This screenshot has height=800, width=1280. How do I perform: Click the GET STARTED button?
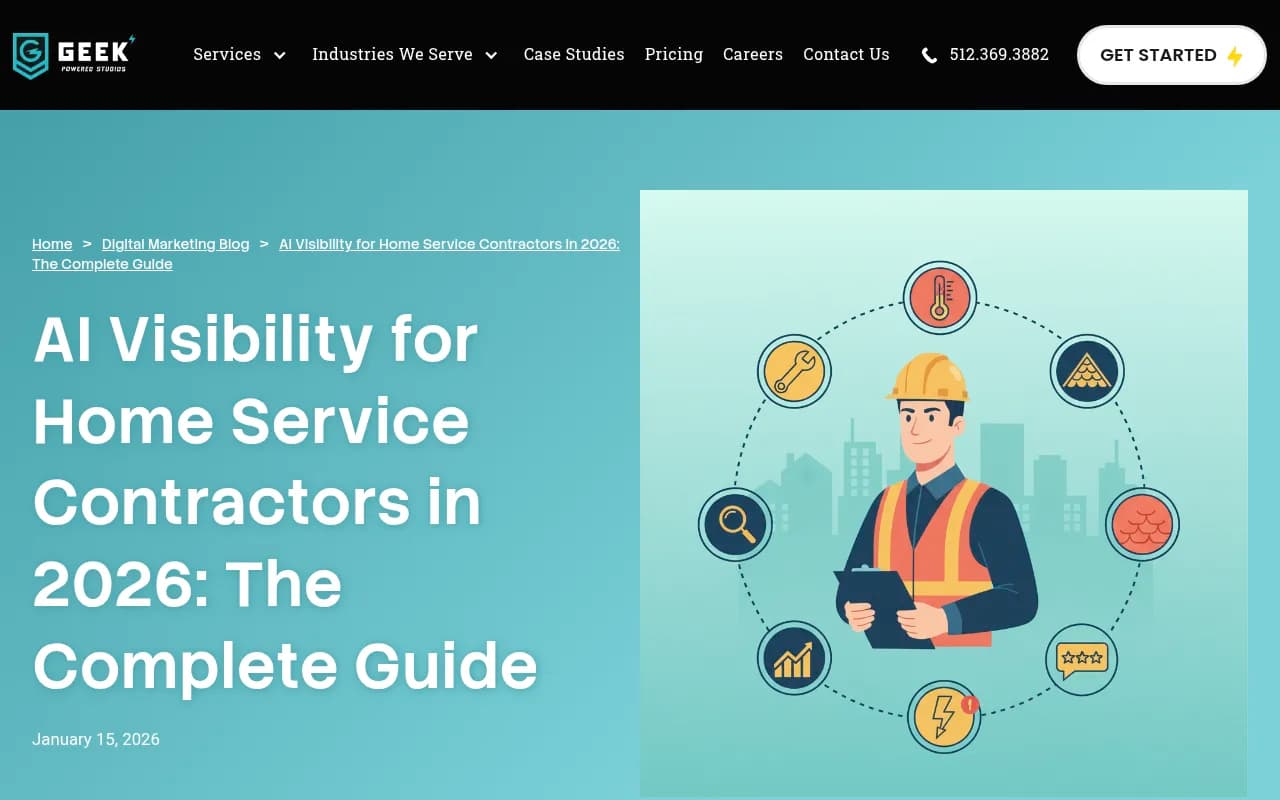coord(1172,55)
